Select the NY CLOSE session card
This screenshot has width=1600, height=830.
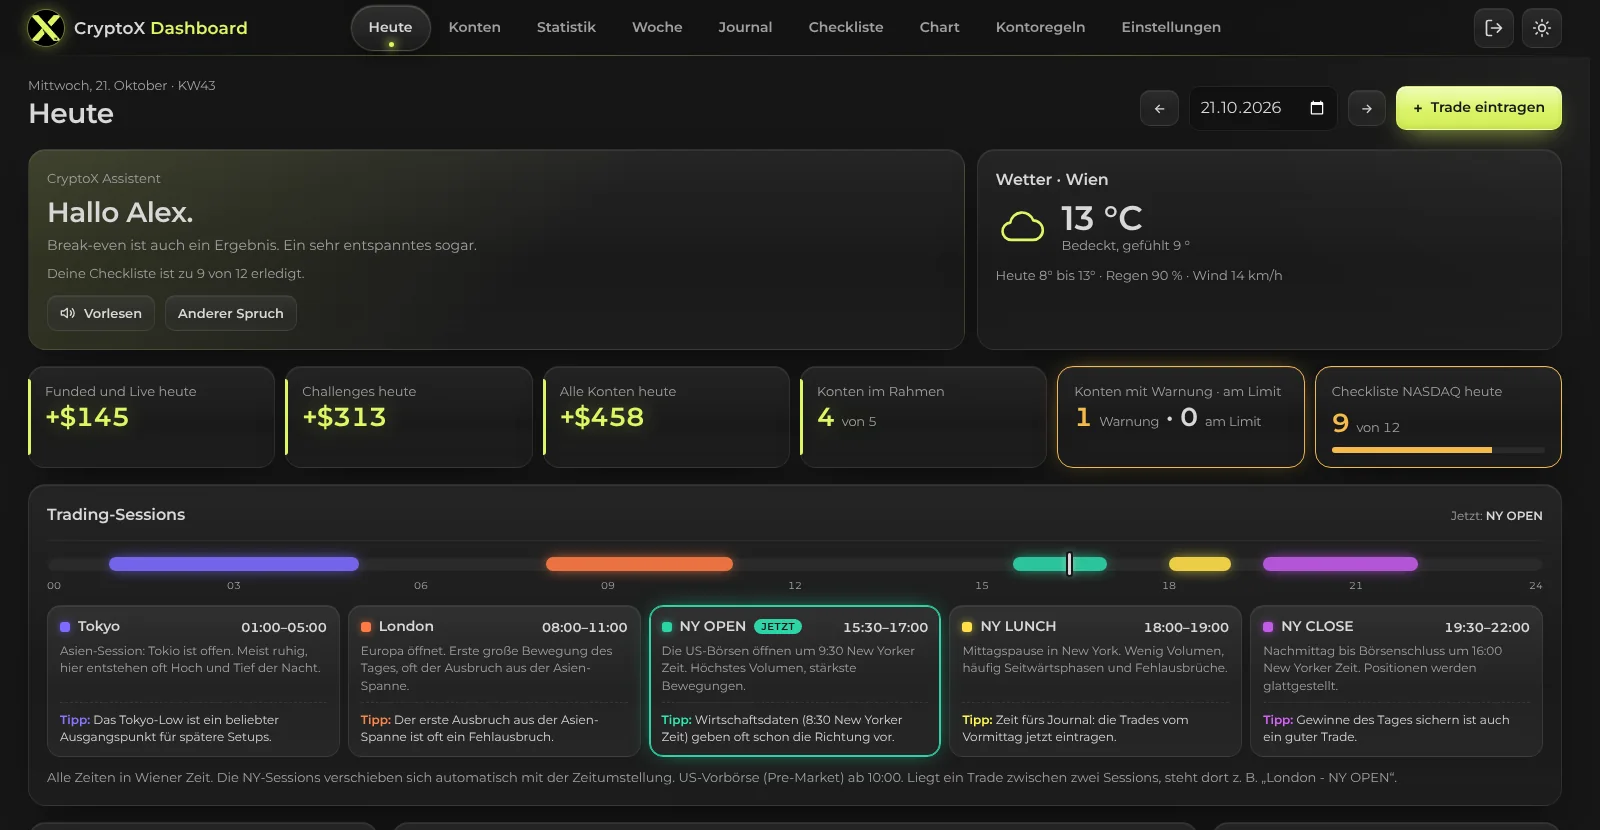(x=1396, y=681)
